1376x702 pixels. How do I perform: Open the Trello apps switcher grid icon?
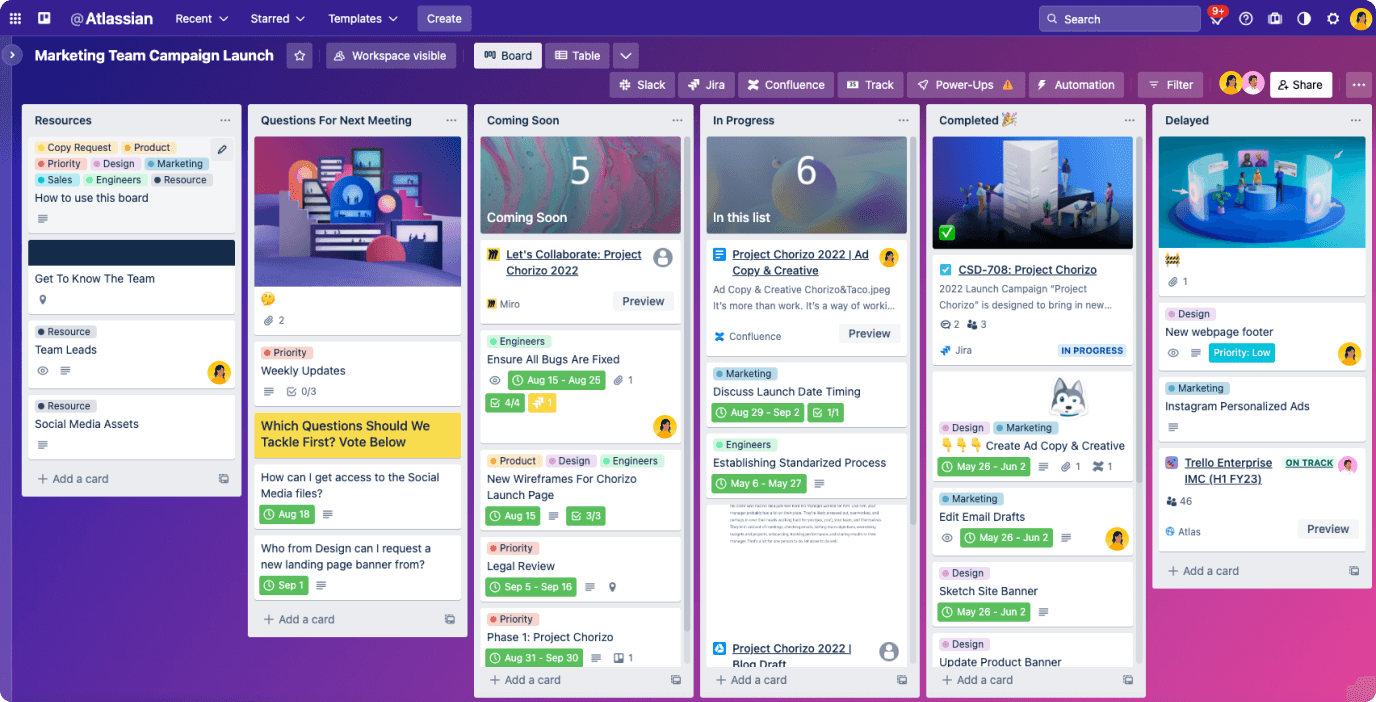click(x=15, y=18)
